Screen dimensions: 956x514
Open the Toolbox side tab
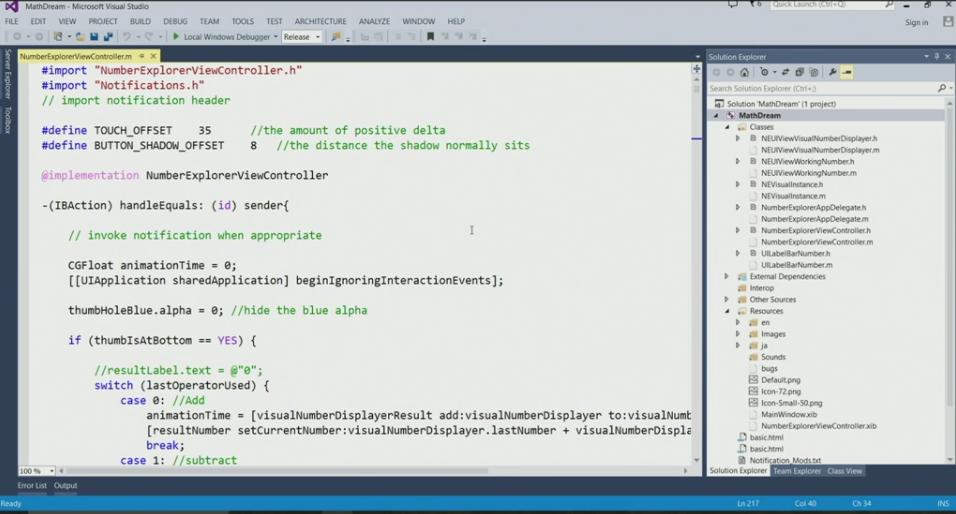coord(8,120)
